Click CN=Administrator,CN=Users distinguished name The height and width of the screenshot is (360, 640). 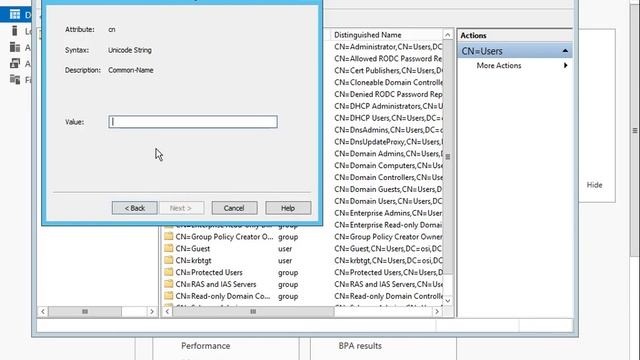pyautogui.click(x=388, y=47)
